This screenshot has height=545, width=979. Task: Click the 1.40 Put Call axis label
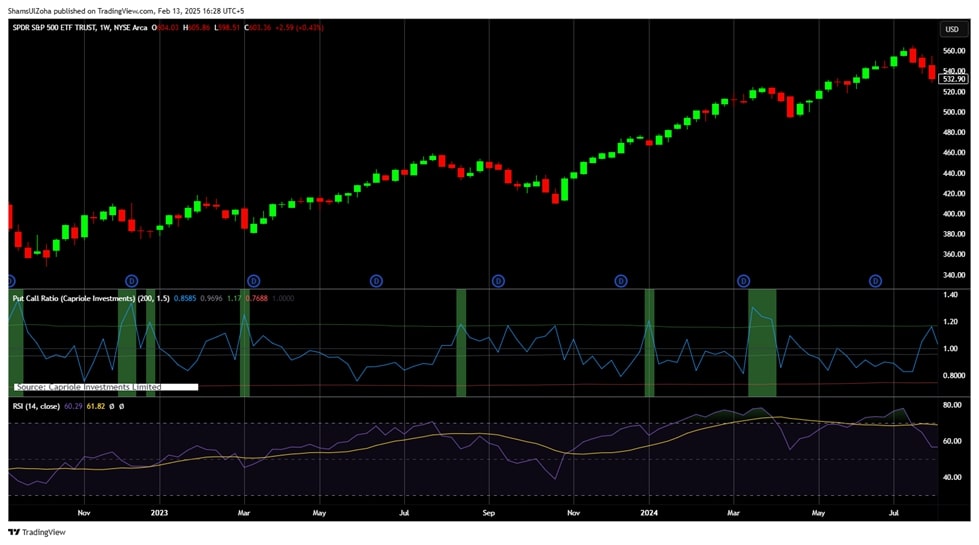tap(950, 295)
